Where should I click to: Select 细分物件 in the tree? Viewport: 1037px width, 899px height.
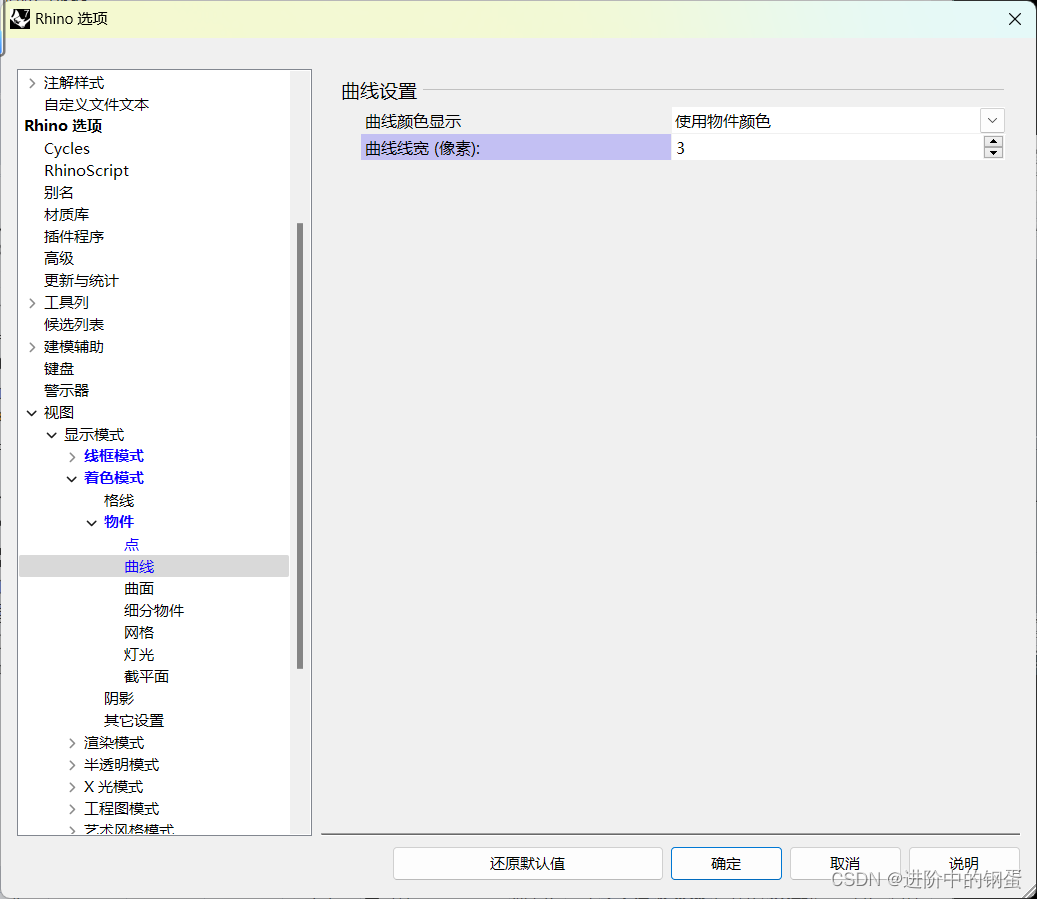click(154, 611)
